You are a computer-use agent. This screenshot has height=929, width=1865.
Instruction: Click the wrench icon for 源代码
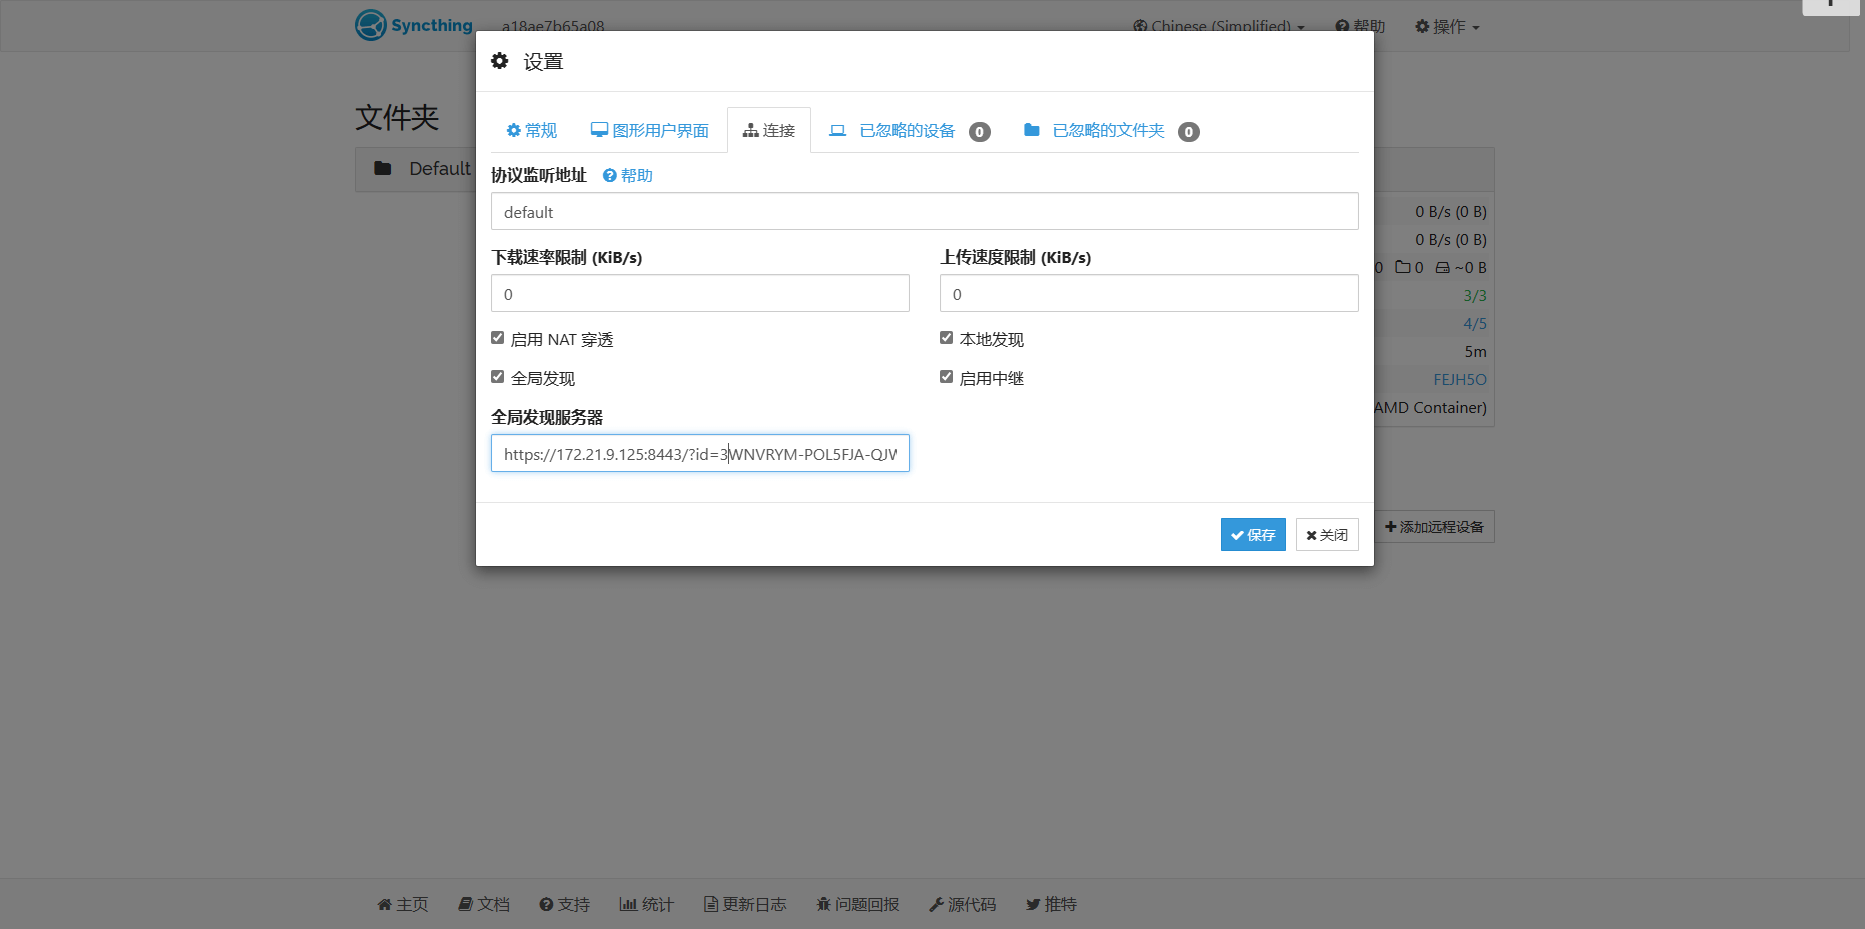(936, 905)
